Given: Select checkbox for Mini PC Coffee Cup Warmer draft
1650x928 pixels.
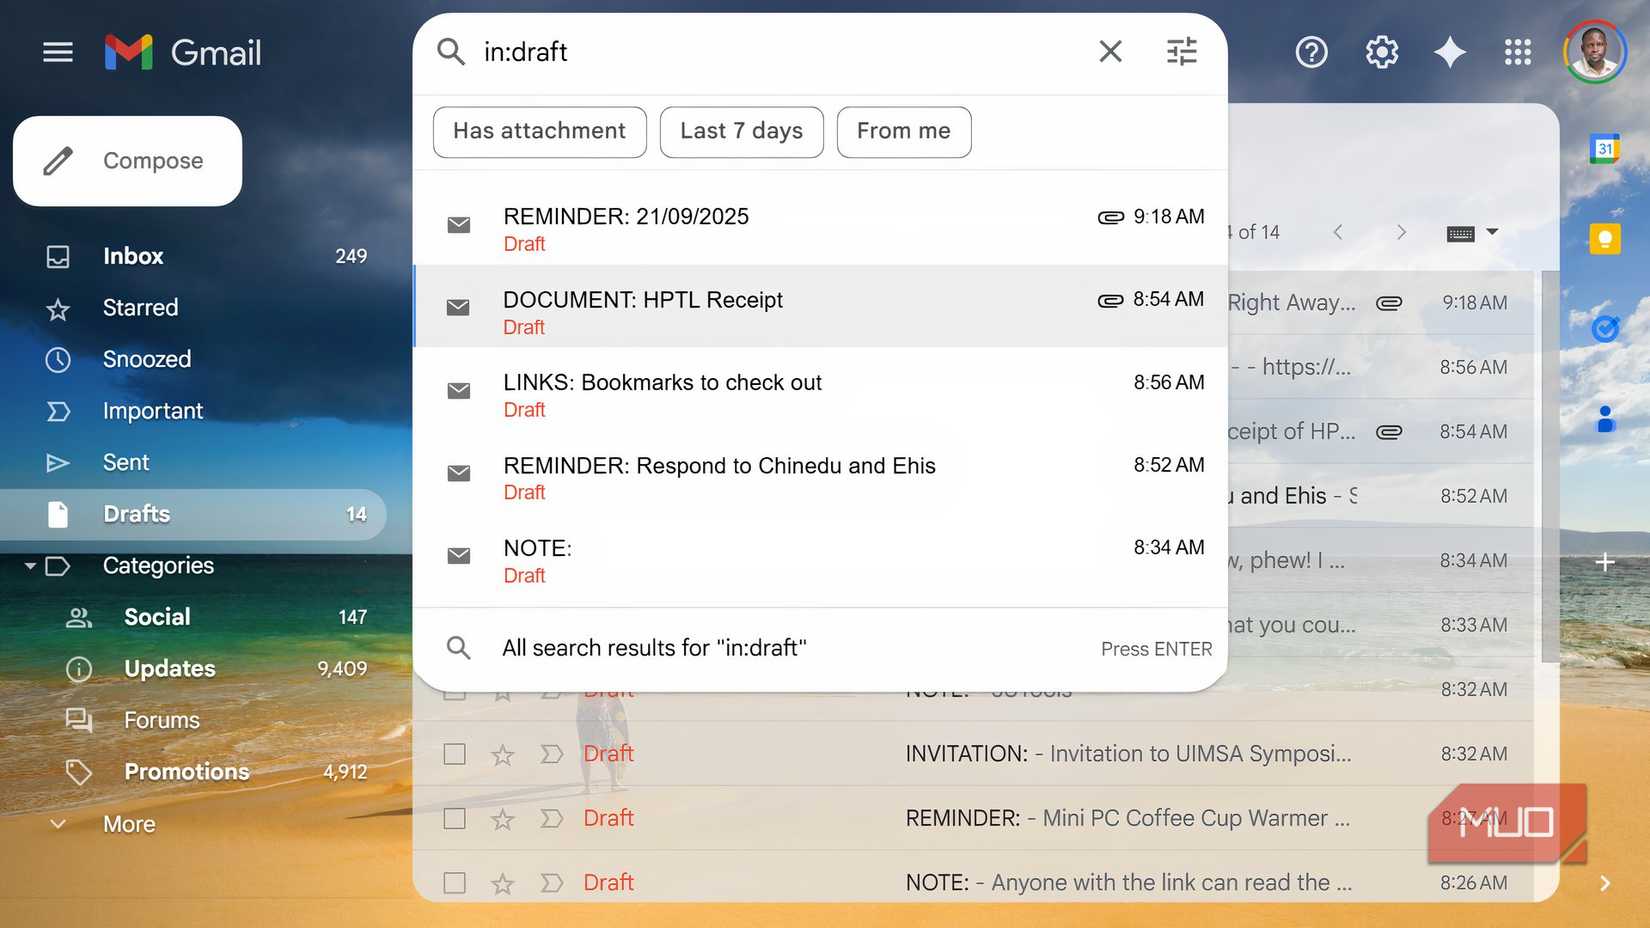Looking at the screenshot, I should [454, 819].
